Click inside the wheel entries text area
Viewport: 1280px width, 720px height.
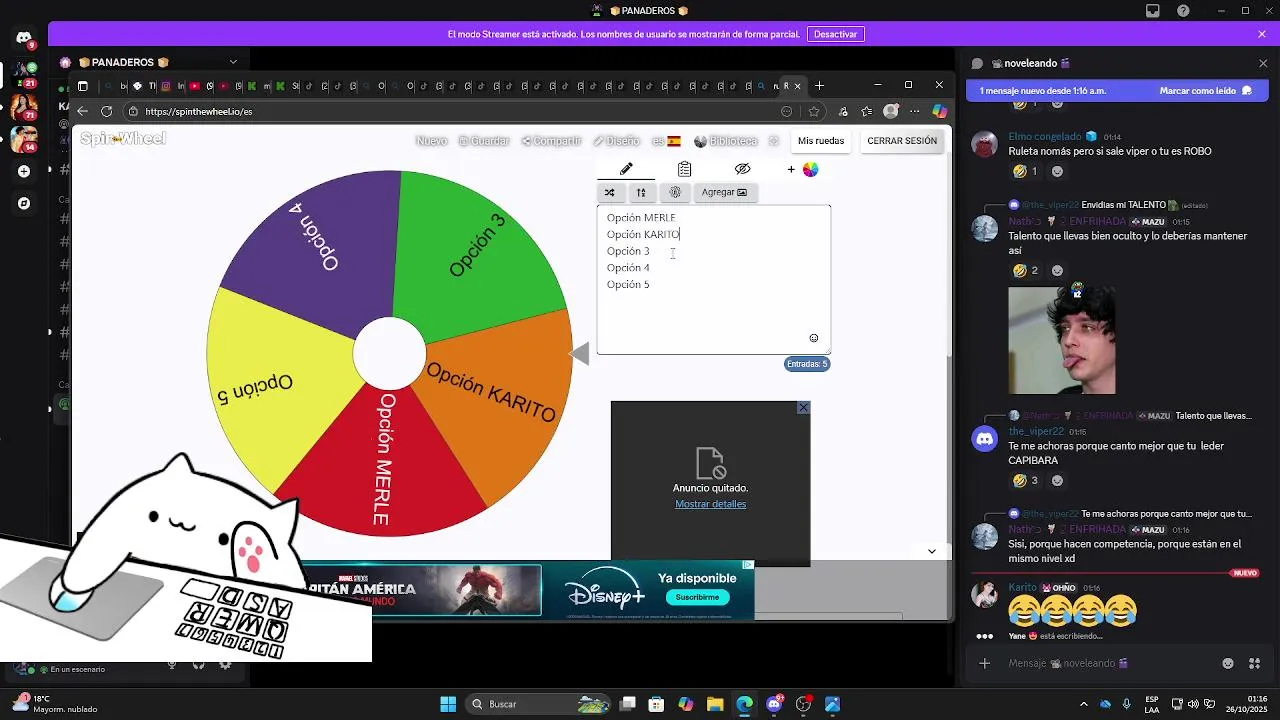pyautogui.click(x=714, y=280)
